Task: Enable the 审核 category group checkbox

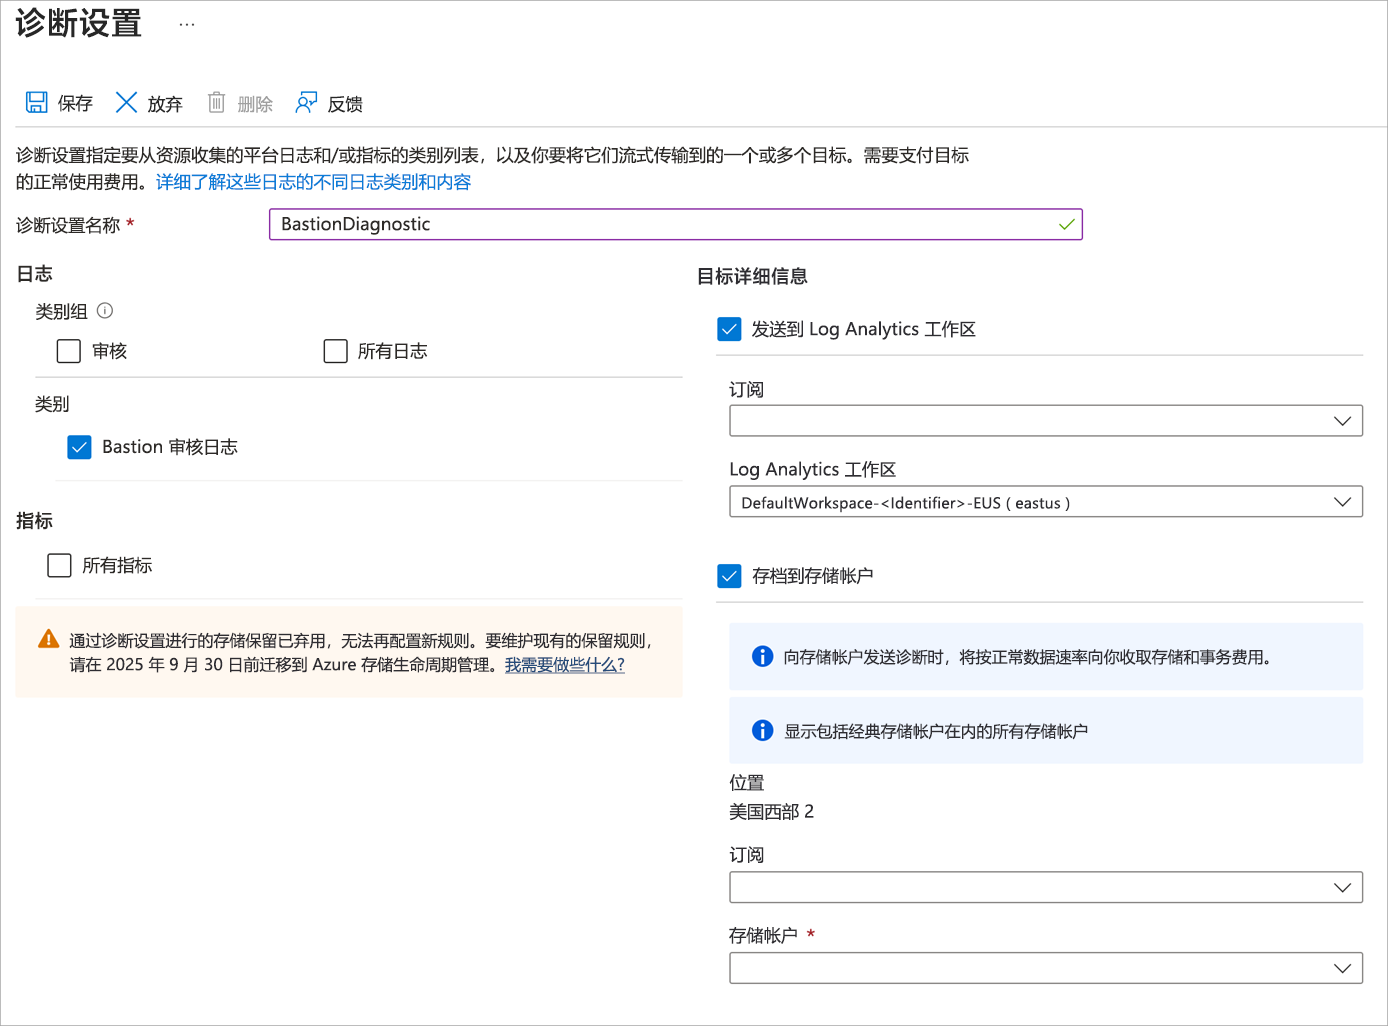Action: 69,351
